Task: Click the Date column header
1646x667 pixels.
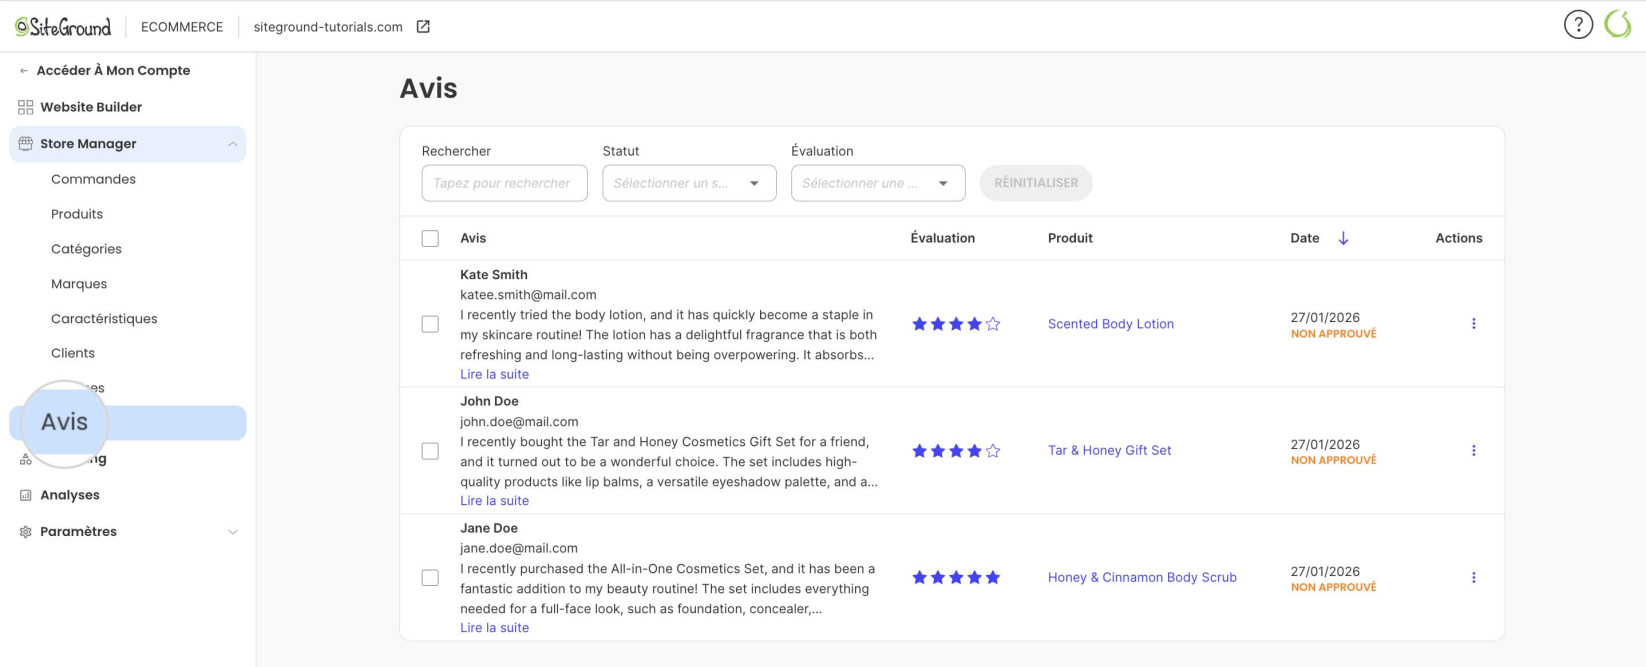Action: click(x=1305, y=238)
